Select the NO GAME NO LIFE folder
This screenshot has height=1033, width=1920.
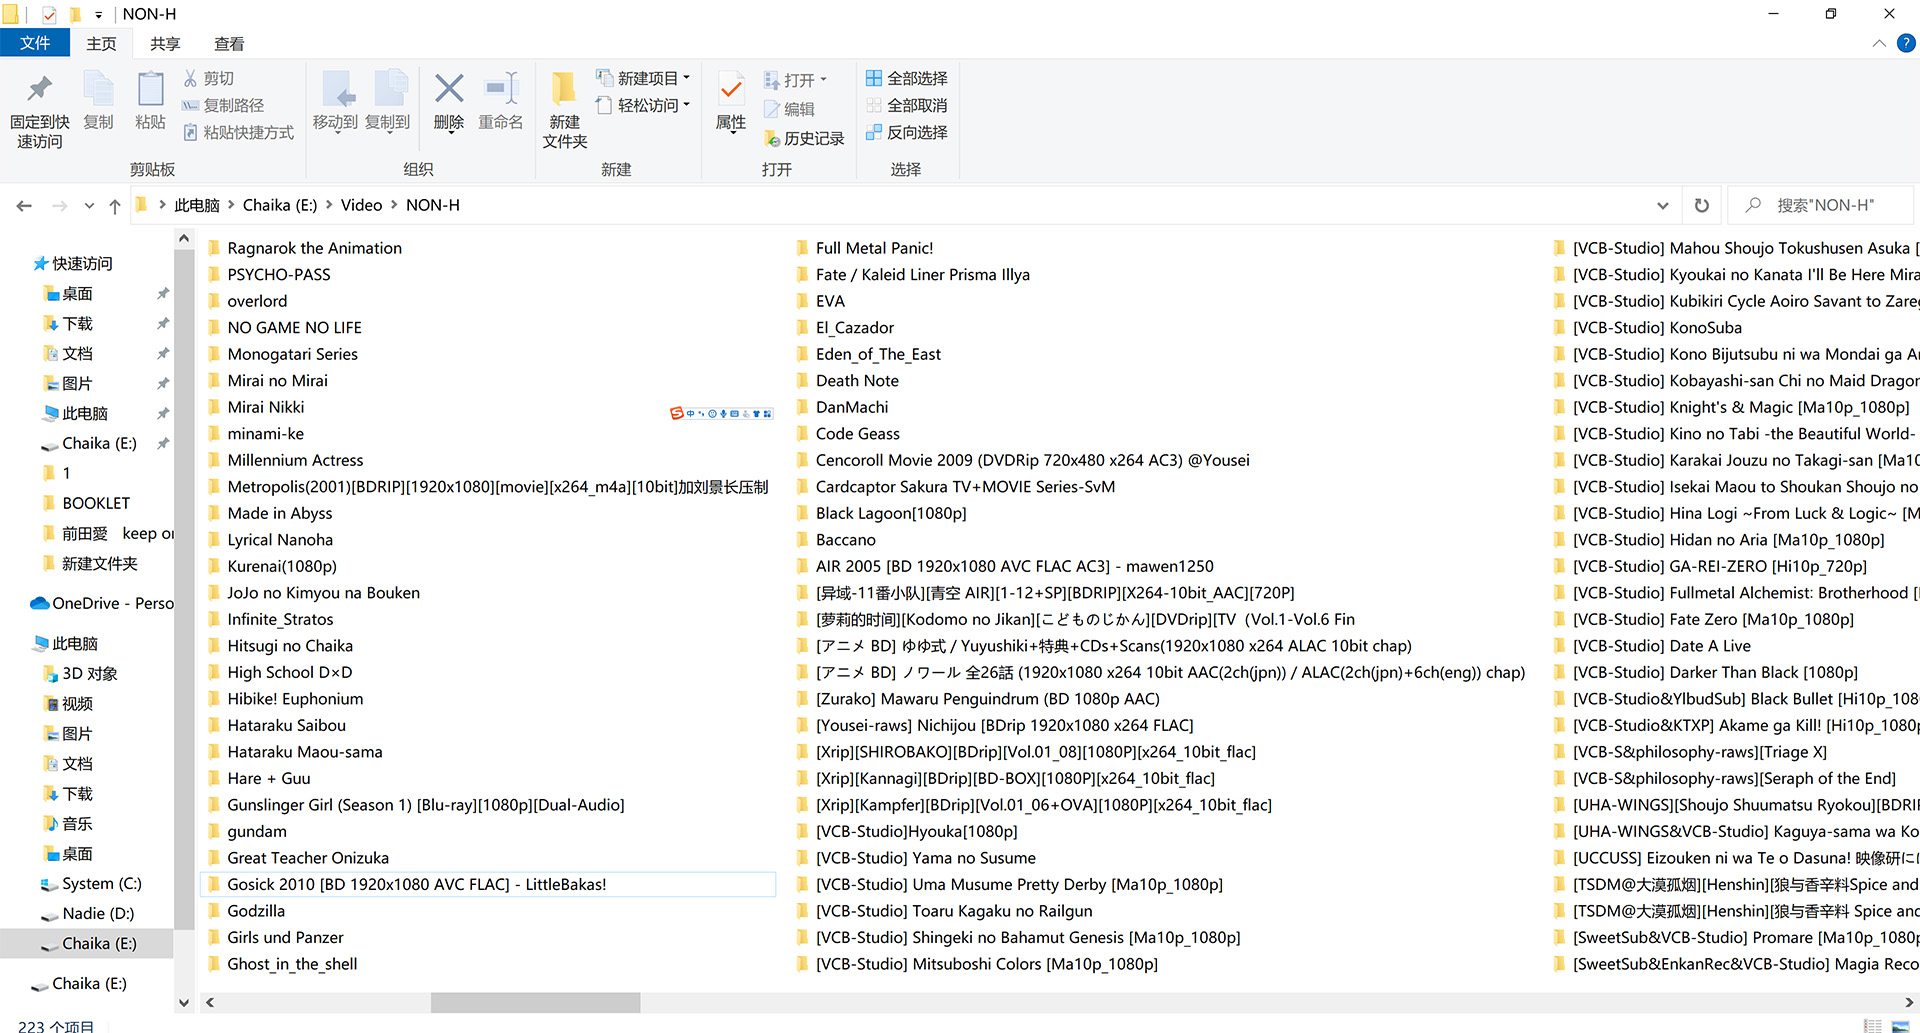click(294, 328)
